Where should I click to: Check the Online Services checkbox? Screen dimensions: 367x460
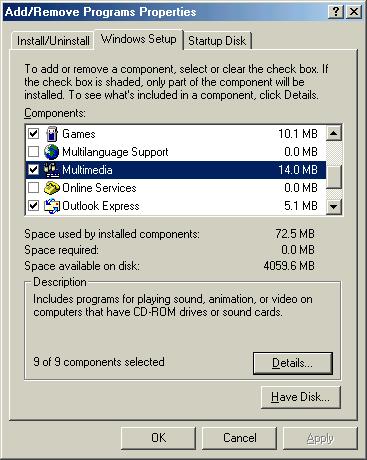click(x=33, y=188)
